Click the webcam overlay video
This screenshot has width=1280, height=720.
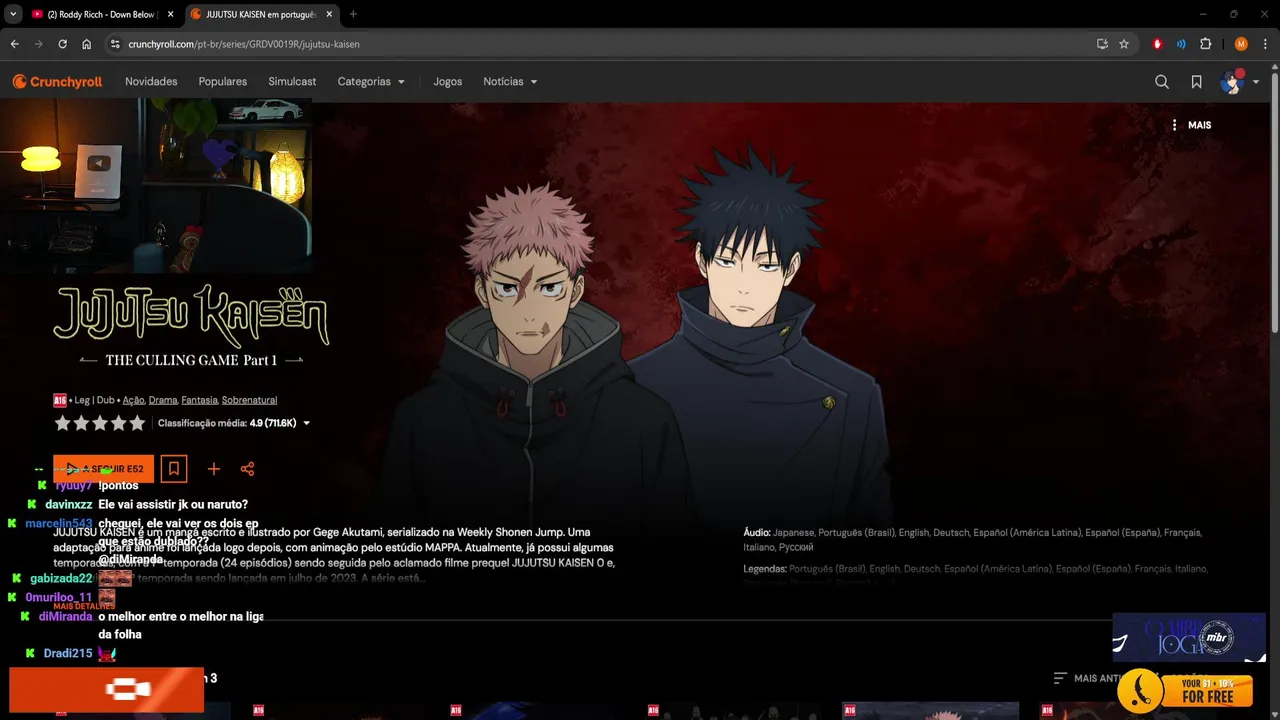156,186
